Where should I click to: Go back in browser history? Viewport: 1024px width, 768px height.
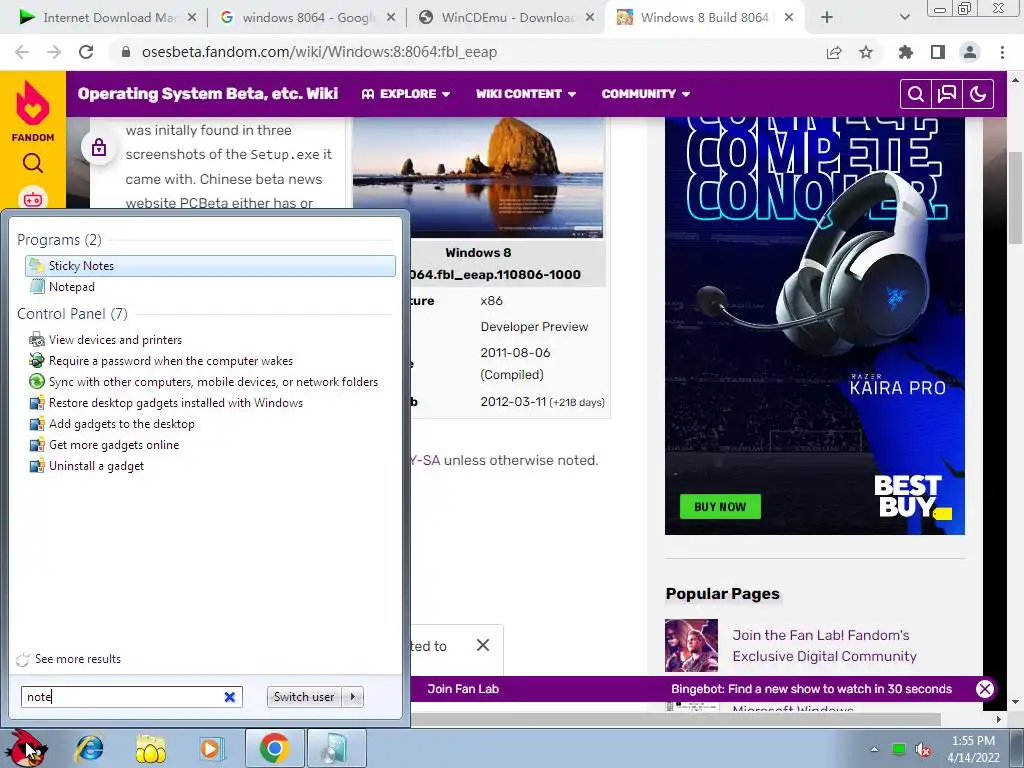[x=22, y=52]
